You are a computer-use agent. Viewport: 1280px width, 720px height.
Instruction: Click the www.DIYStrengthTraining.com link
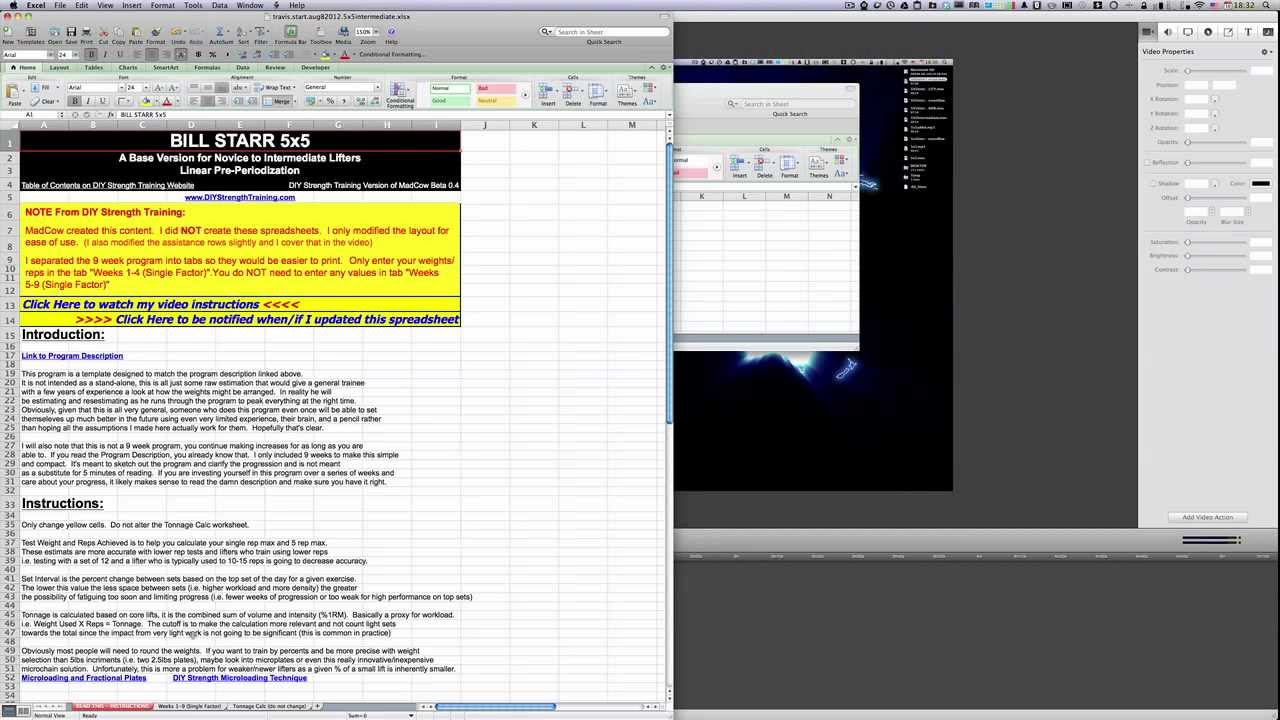pos(240,197)
